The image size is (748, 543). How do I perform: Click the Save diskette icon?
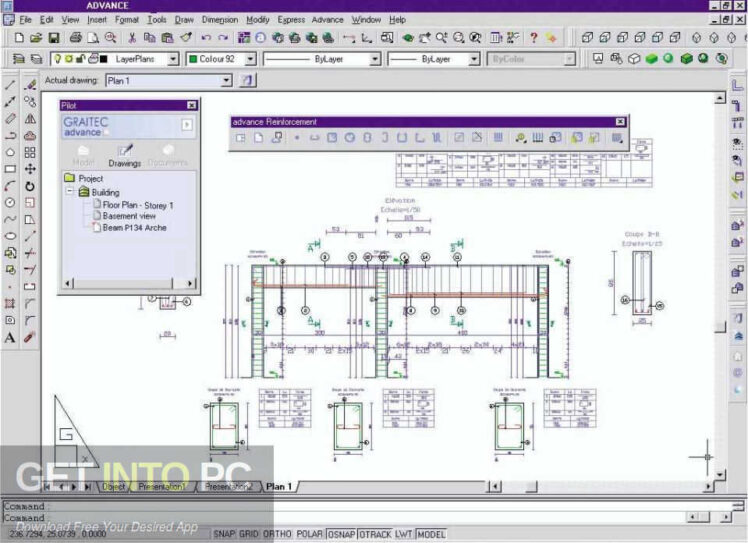click(54, 38)
